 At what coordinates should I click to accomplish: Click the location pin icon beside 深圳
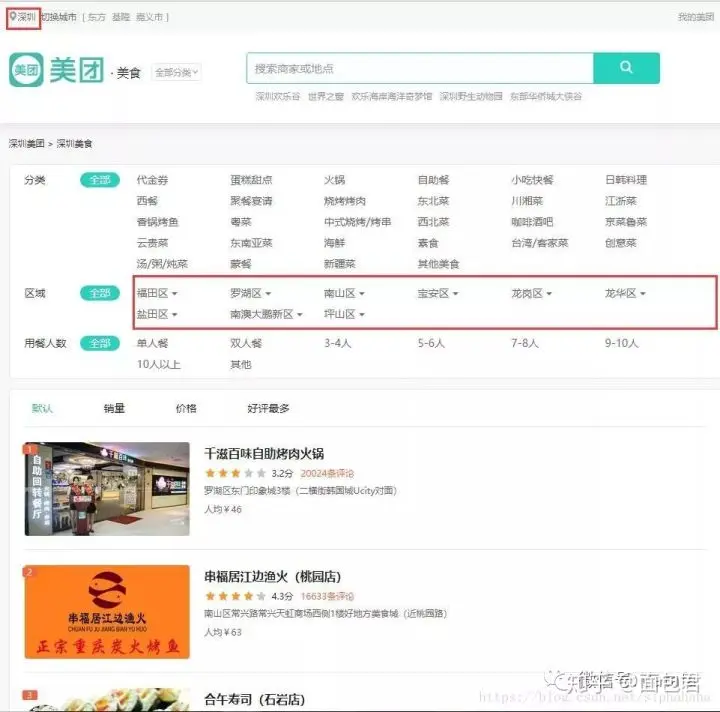pos(13,17)
